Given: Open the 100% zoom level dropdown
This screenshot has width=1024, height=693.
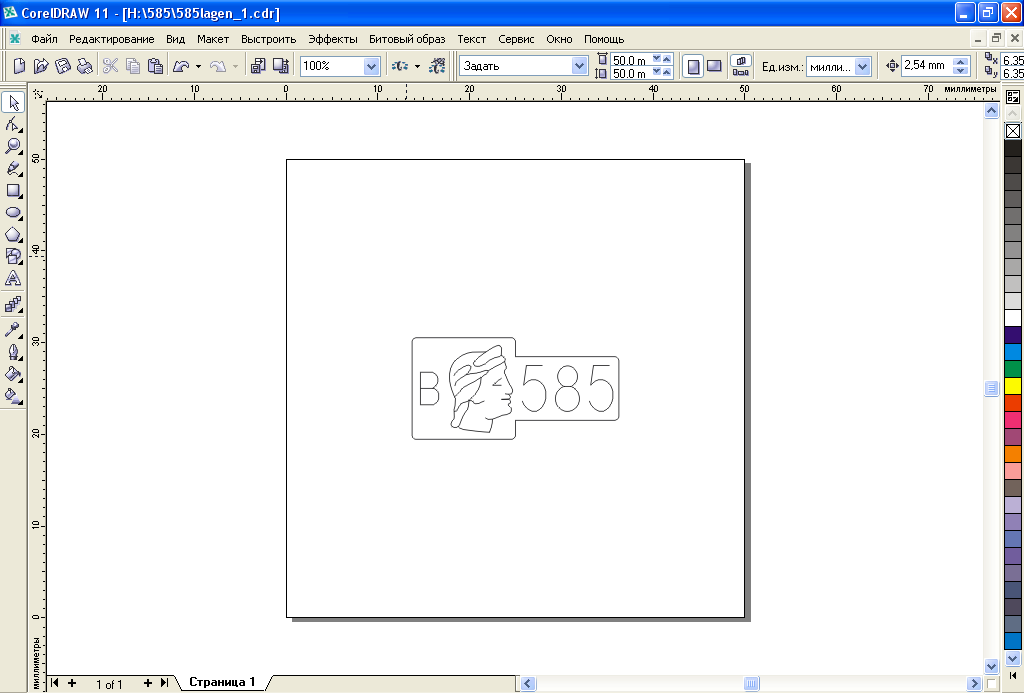Looking at the screenshot, I should [371, 66].
